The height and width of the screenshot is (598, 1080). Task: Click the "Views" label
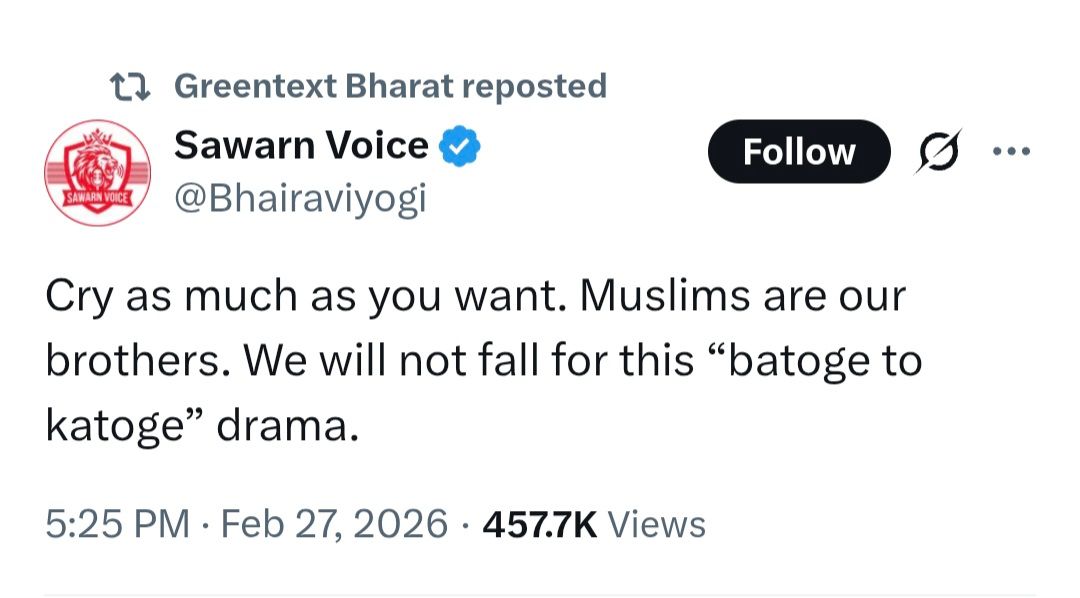point(656,524)
